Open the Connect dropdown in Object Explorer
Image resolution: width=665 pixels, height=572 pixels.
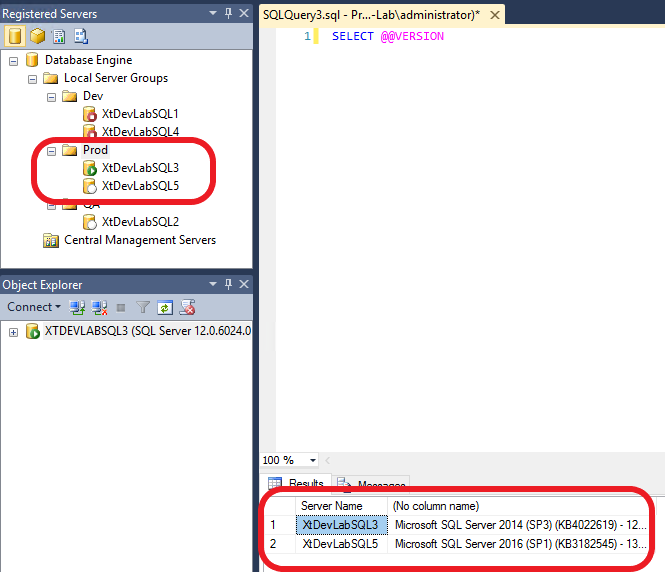click(x=34, y=307)
